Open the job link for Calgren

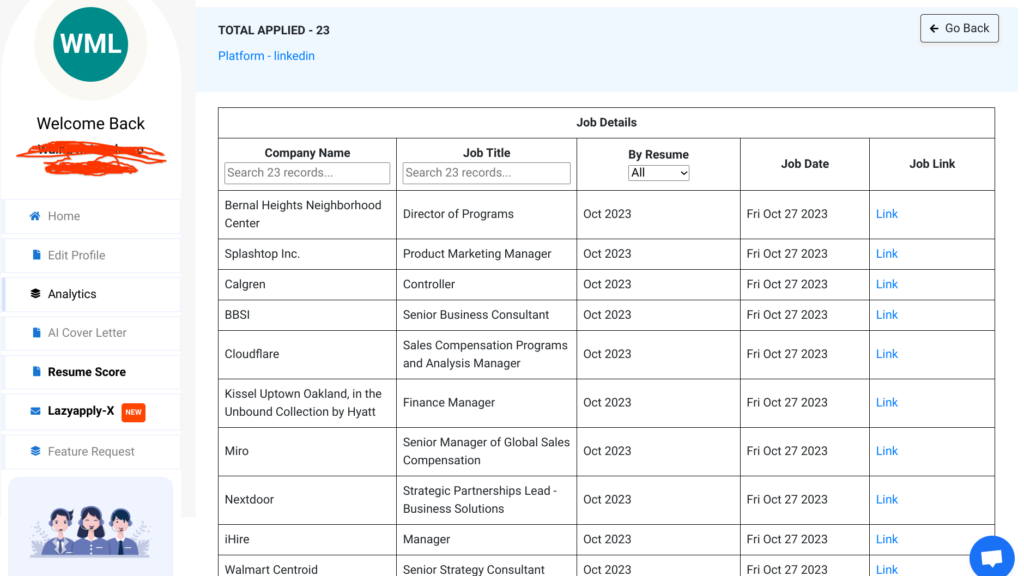(887, 285)
